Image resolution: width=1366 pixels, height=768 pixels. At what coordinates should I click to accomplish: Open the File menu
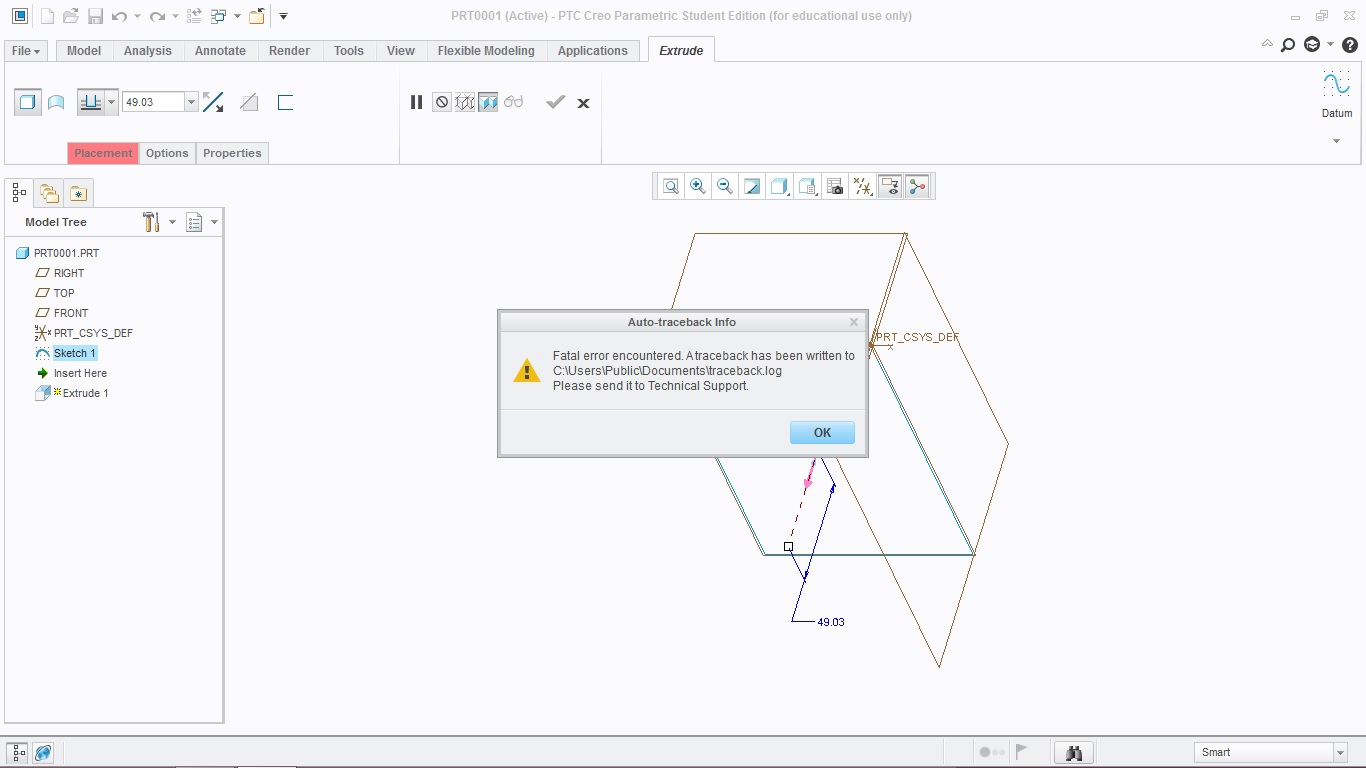pos(26,51)
